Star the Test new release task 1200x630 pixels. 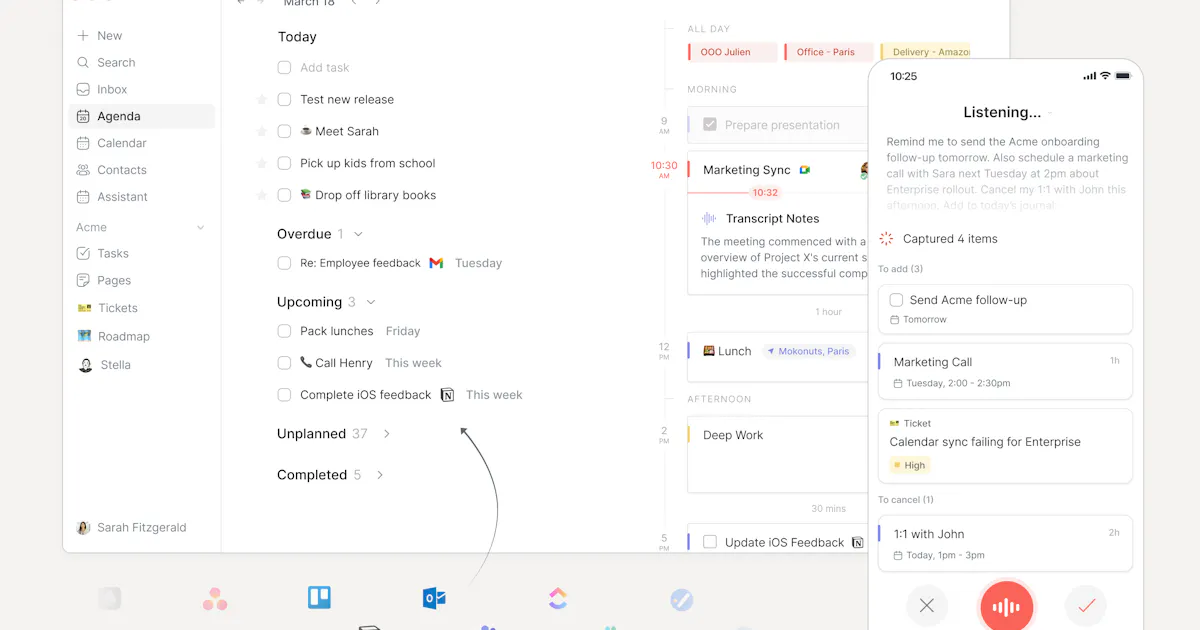pyautogui.click(x=262, y=99)
